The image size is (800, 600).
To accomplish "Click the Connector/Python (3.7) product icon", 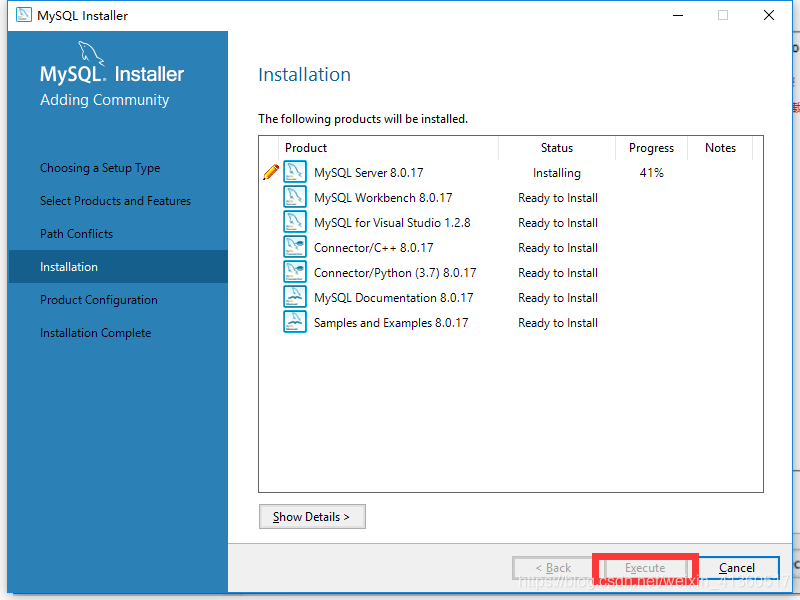I will click(295, 271).
